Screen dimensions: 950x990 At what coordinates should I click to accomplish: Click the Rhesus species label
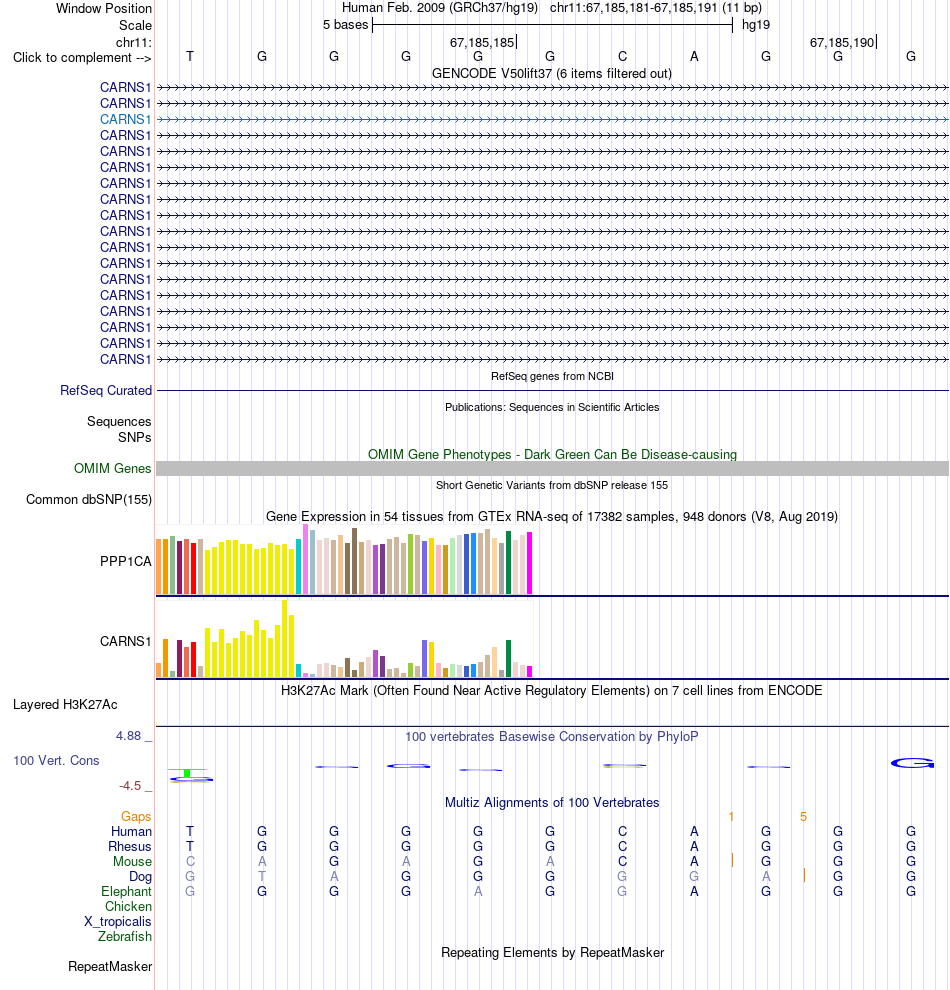point(129,847)
